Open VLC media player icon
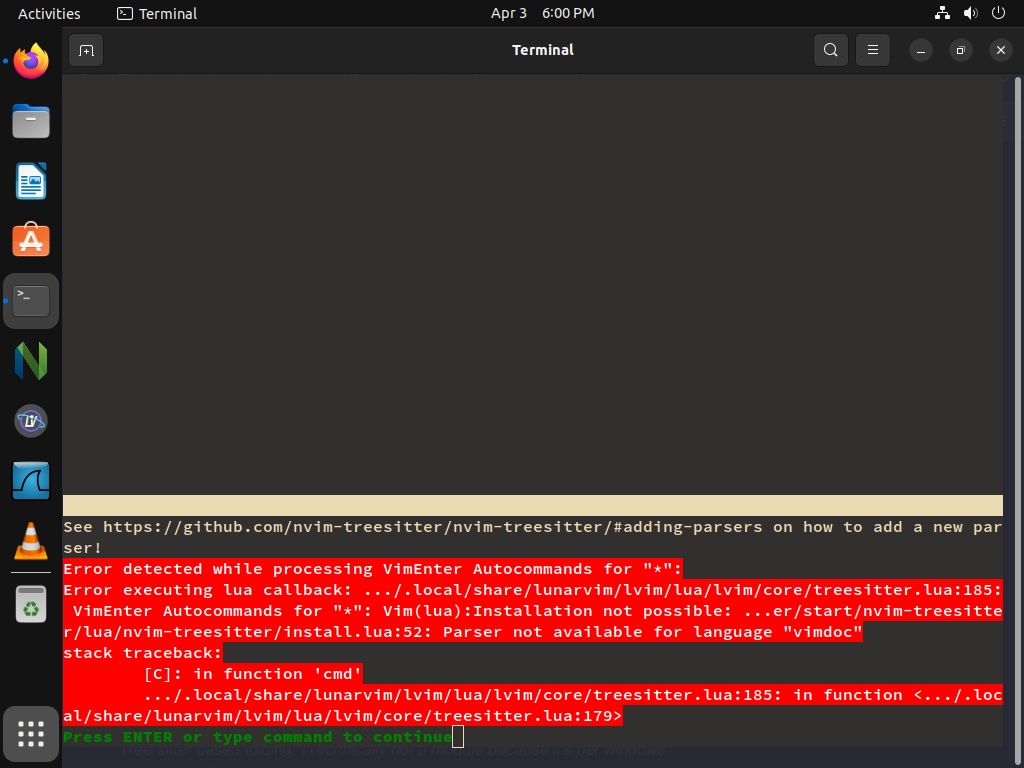The width and height of the screenshot is (1024, 768). (x=31, y=541)
